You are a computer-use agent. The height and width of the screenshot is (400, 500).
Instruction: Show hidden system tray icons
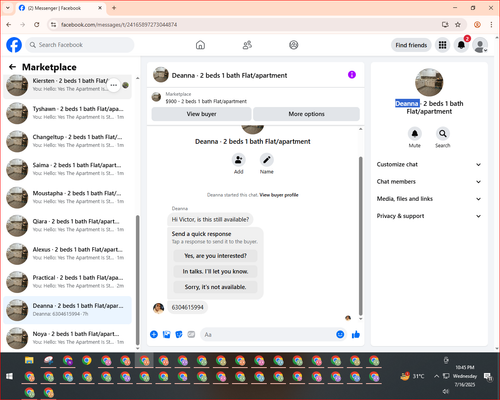436,376
